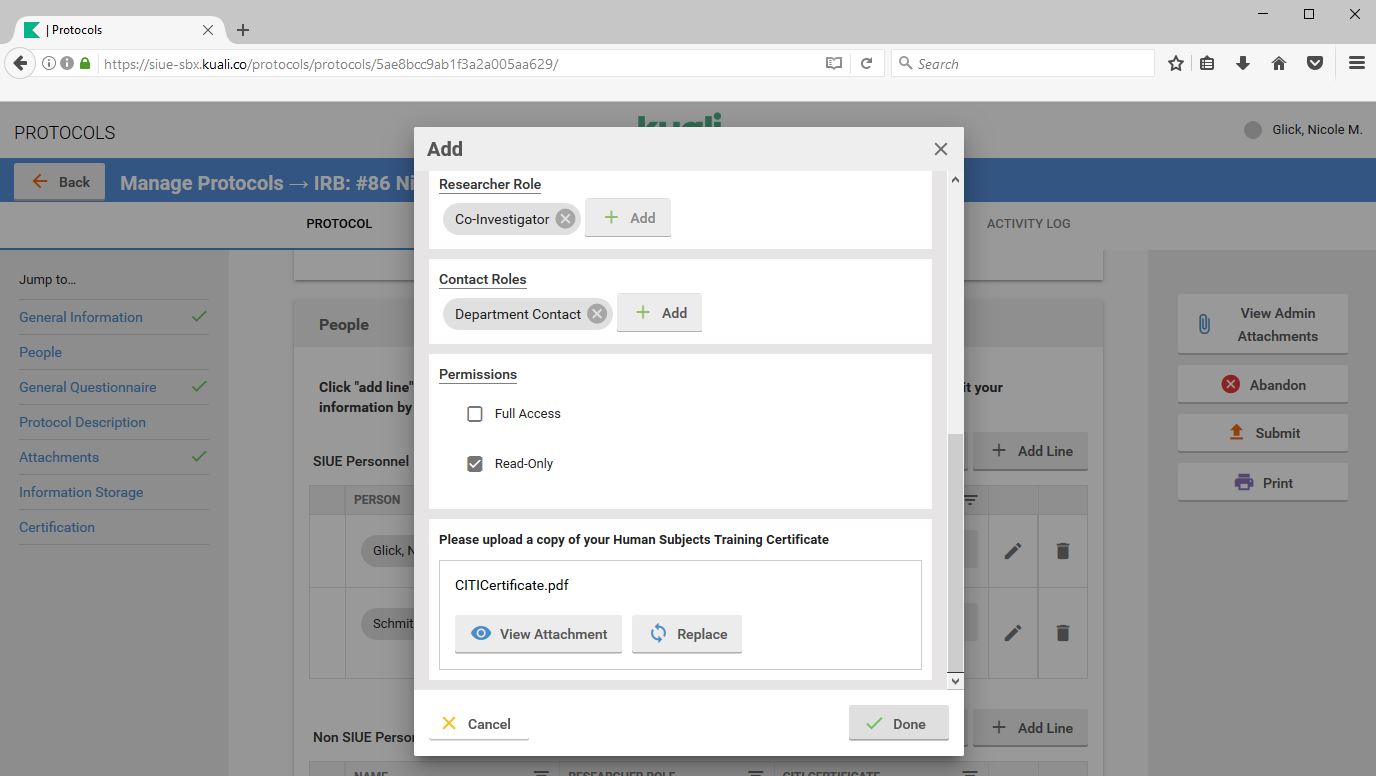This screenshot has width=1376, height=776.
Task: Click the Firefox bookmark star icon
Action: pos(1176,63)
